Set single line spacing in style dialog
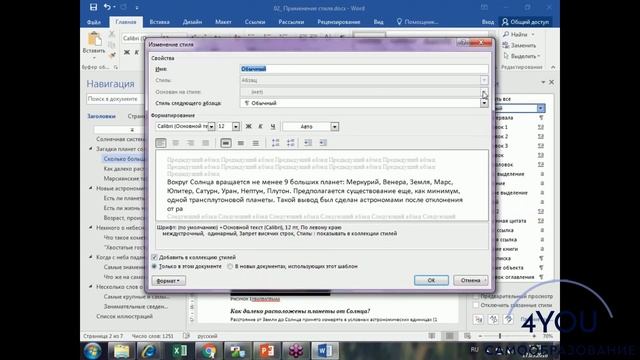This screenshot has width=640, height=360. point(226,143)
